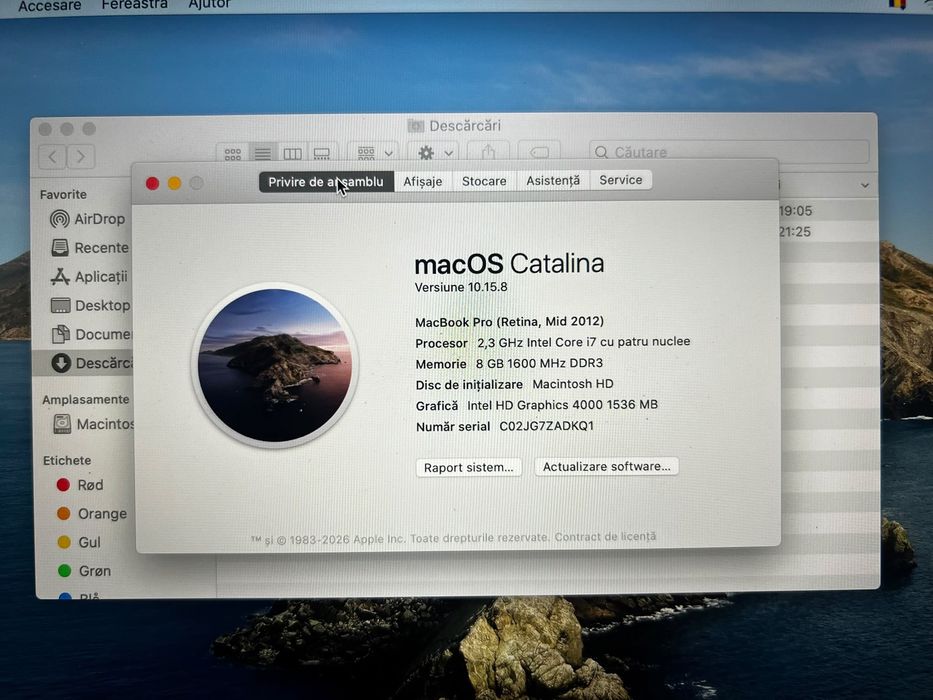Switch Finder to gallery view
This screenshot has height=700, width=933.
coord(322,154)
